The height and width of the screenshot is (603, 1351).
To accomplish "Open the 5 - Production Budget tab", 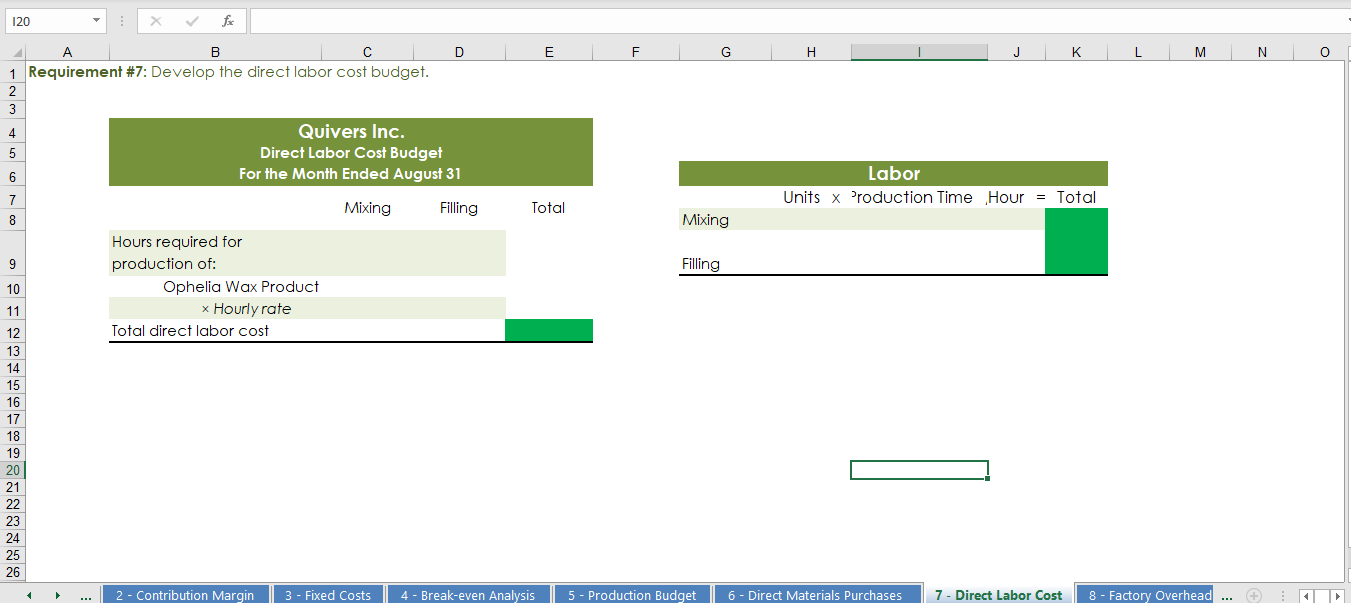I will tap(632, 595).
